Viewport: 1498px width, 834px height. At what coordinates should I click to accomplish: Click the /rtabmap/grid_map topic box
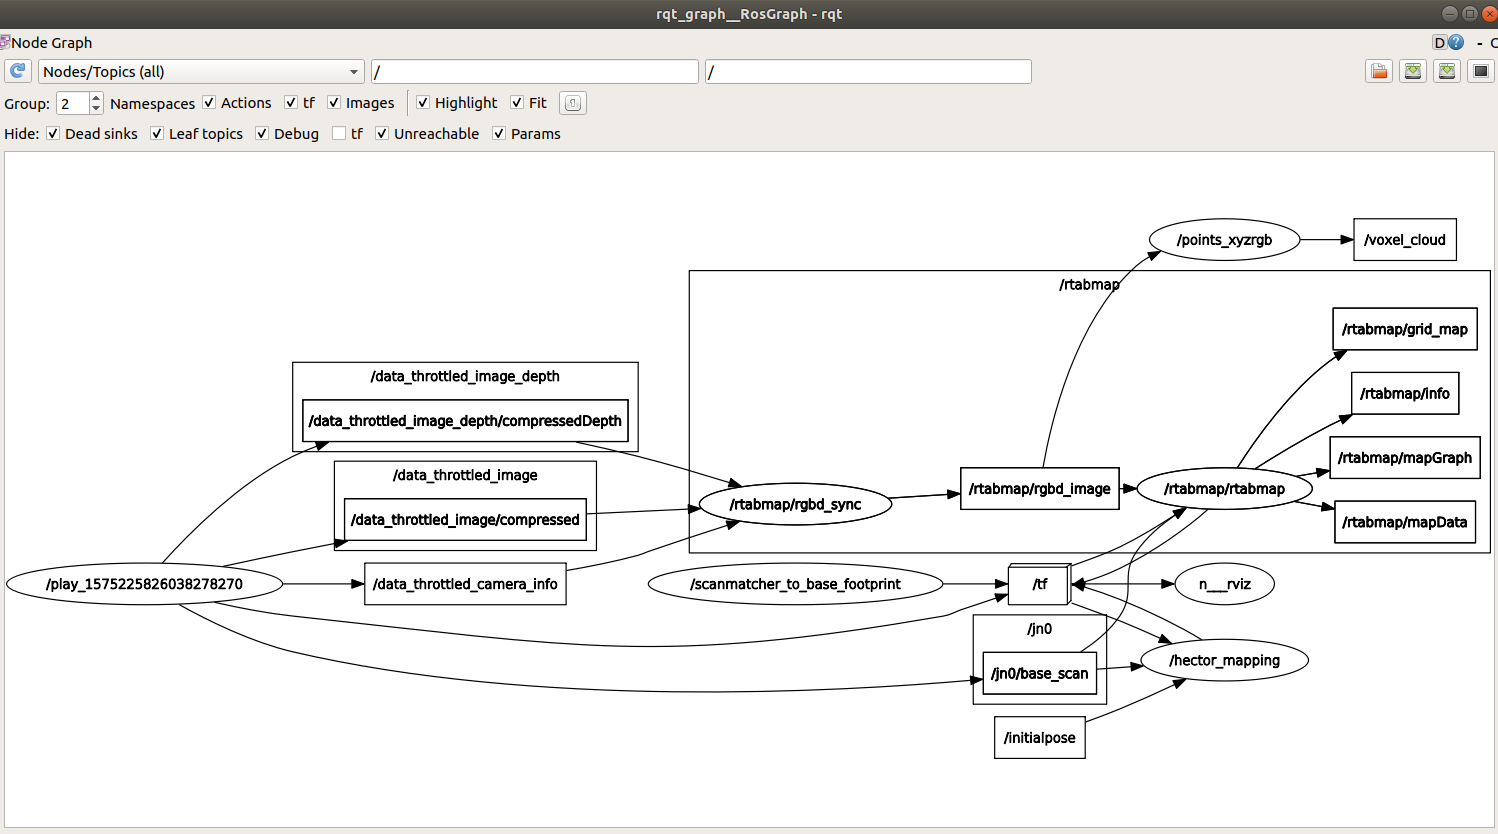pyautogui.click(x=1404, y=329)
